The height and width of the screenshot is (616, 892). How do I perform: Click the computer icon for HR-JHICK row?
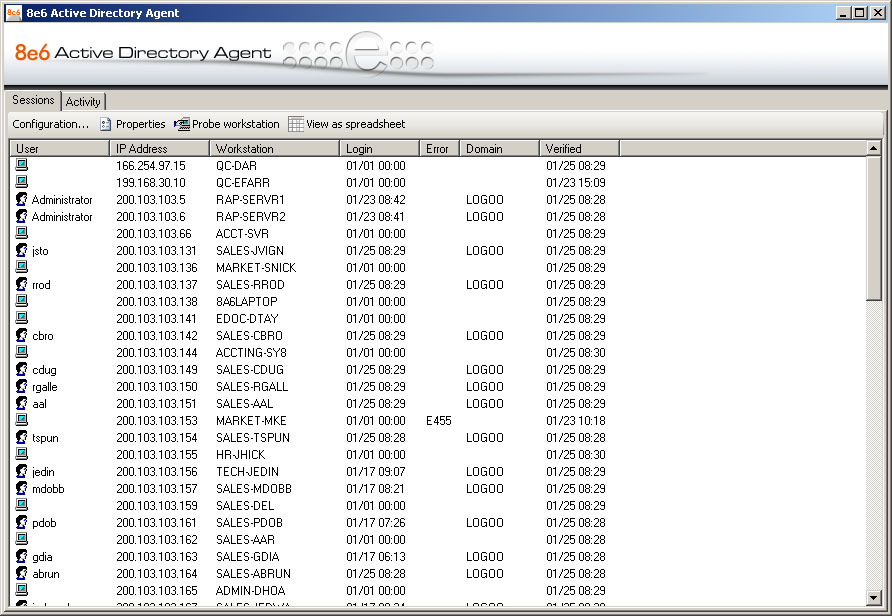tap(22, 454)
